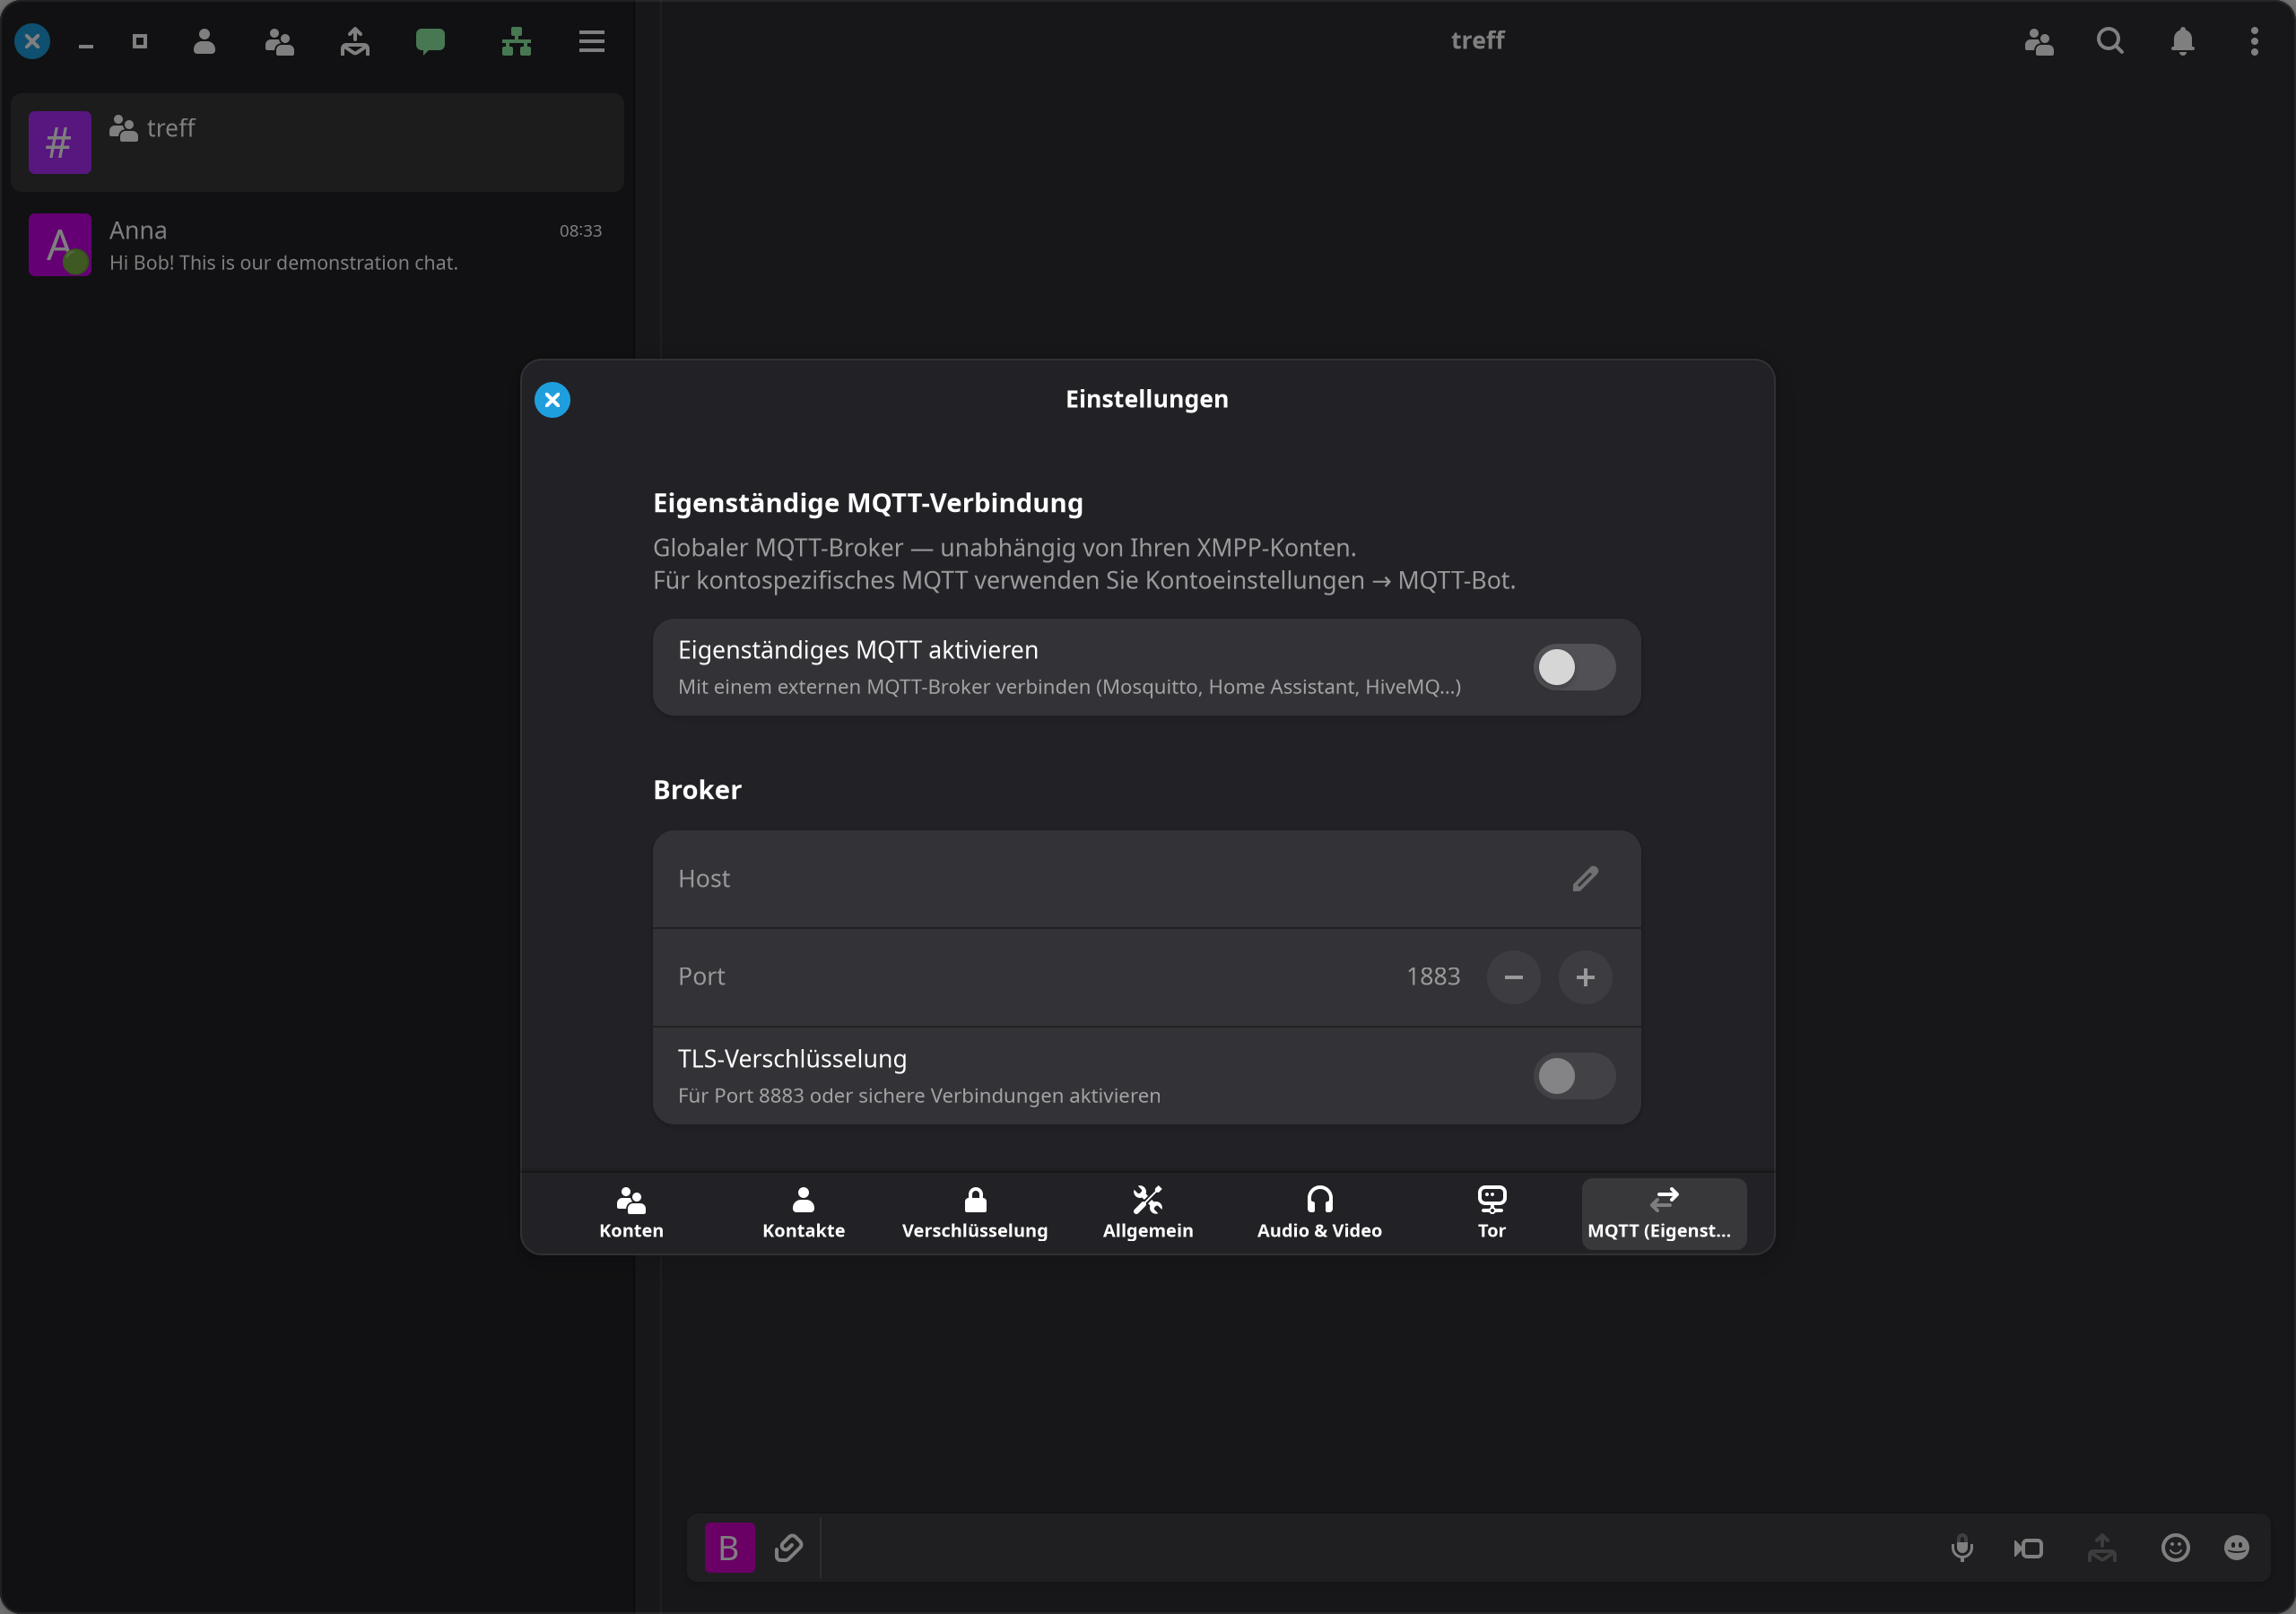The height and width of the screenshot is (1614, 2296).
Task: Enable Eigenständiges MQTT aktivieren switch
Action: [x=1574, y=667]
